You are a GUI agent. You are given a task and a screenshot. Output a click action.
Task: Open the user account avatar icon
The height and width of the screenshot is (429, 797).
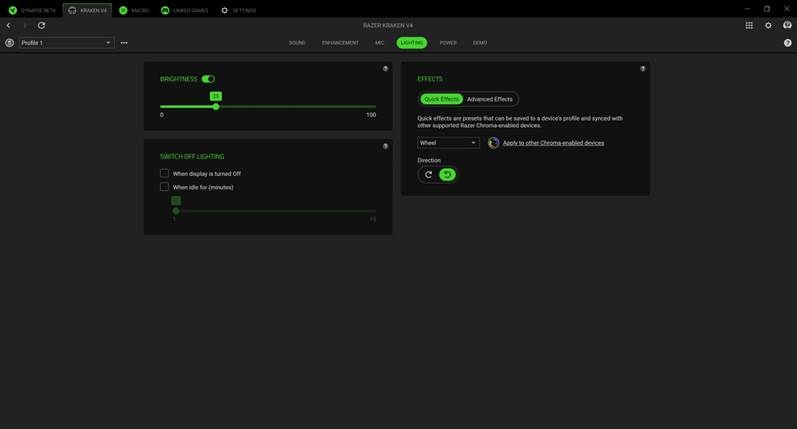(x=787, y=25)
